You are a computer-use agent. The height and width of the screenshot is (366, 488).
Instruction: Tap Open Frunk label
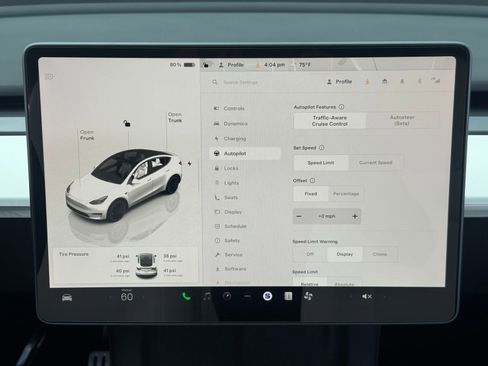tap(87, 135)
